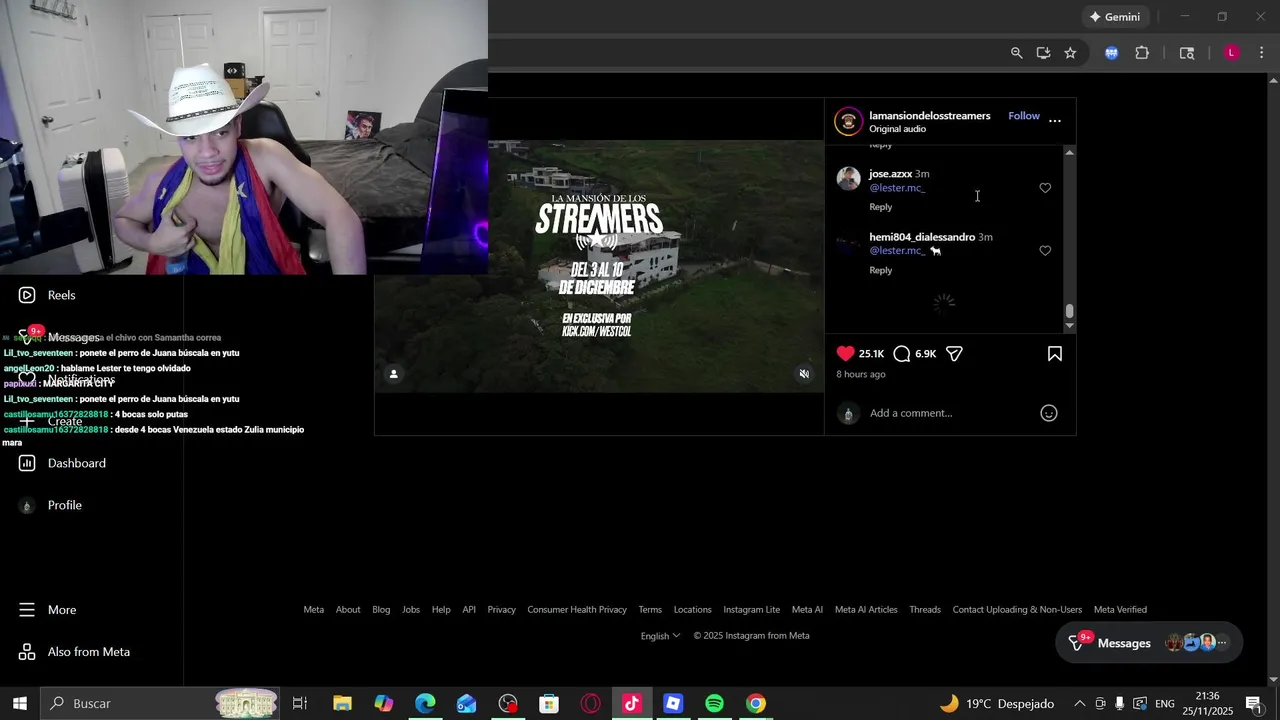
Task: Click the Buscar taskbar search box
Action: pyautogui.click(x=162, y=703)
